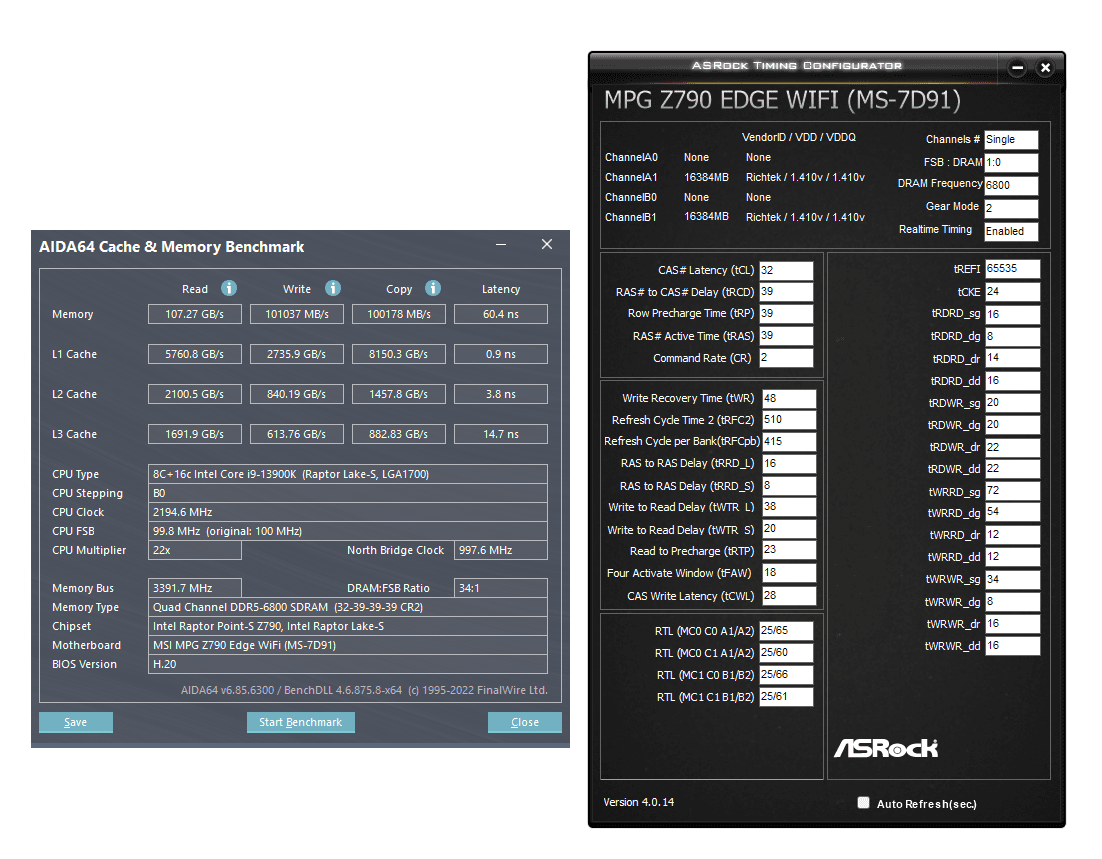Click the tREFI field showing 65535
The height and width of the screenshot is (859, 1102).
click(1012, 269)
